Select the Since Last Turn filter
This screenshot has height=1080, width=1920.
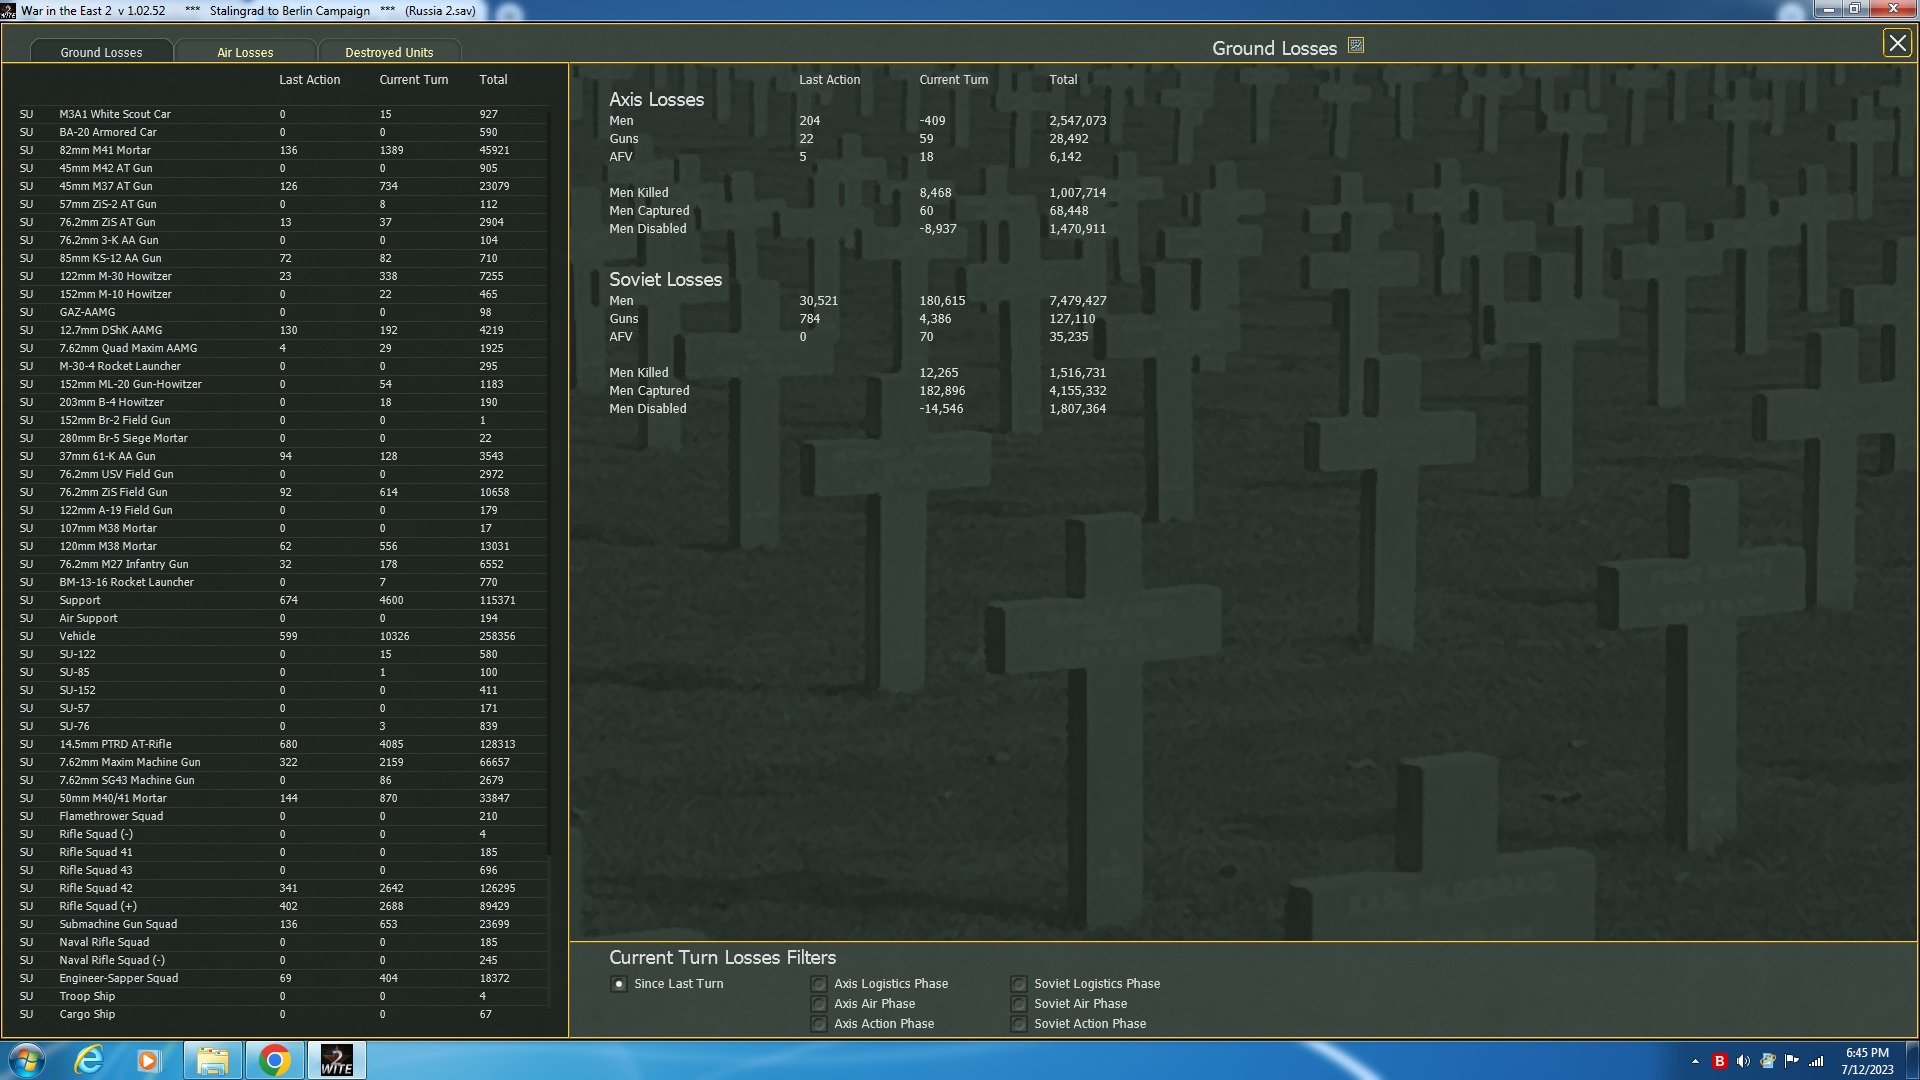(619, 984)
